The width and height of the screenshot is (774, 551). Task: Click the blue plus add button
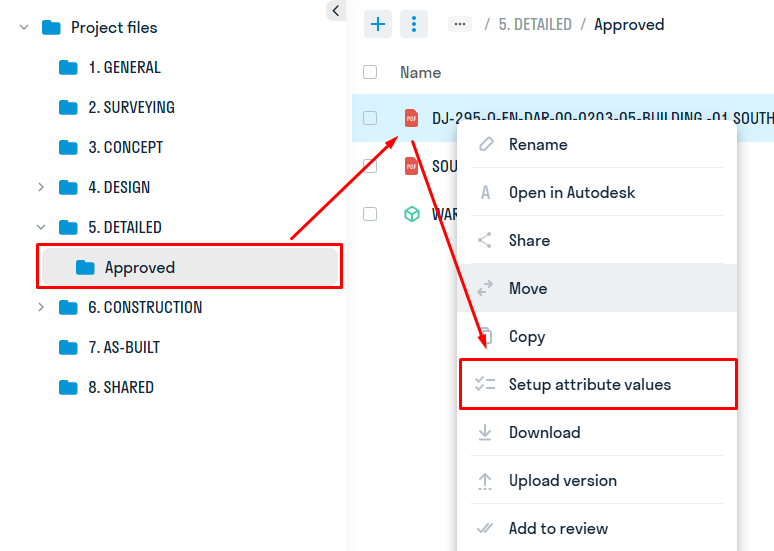(x=378, y=24)
